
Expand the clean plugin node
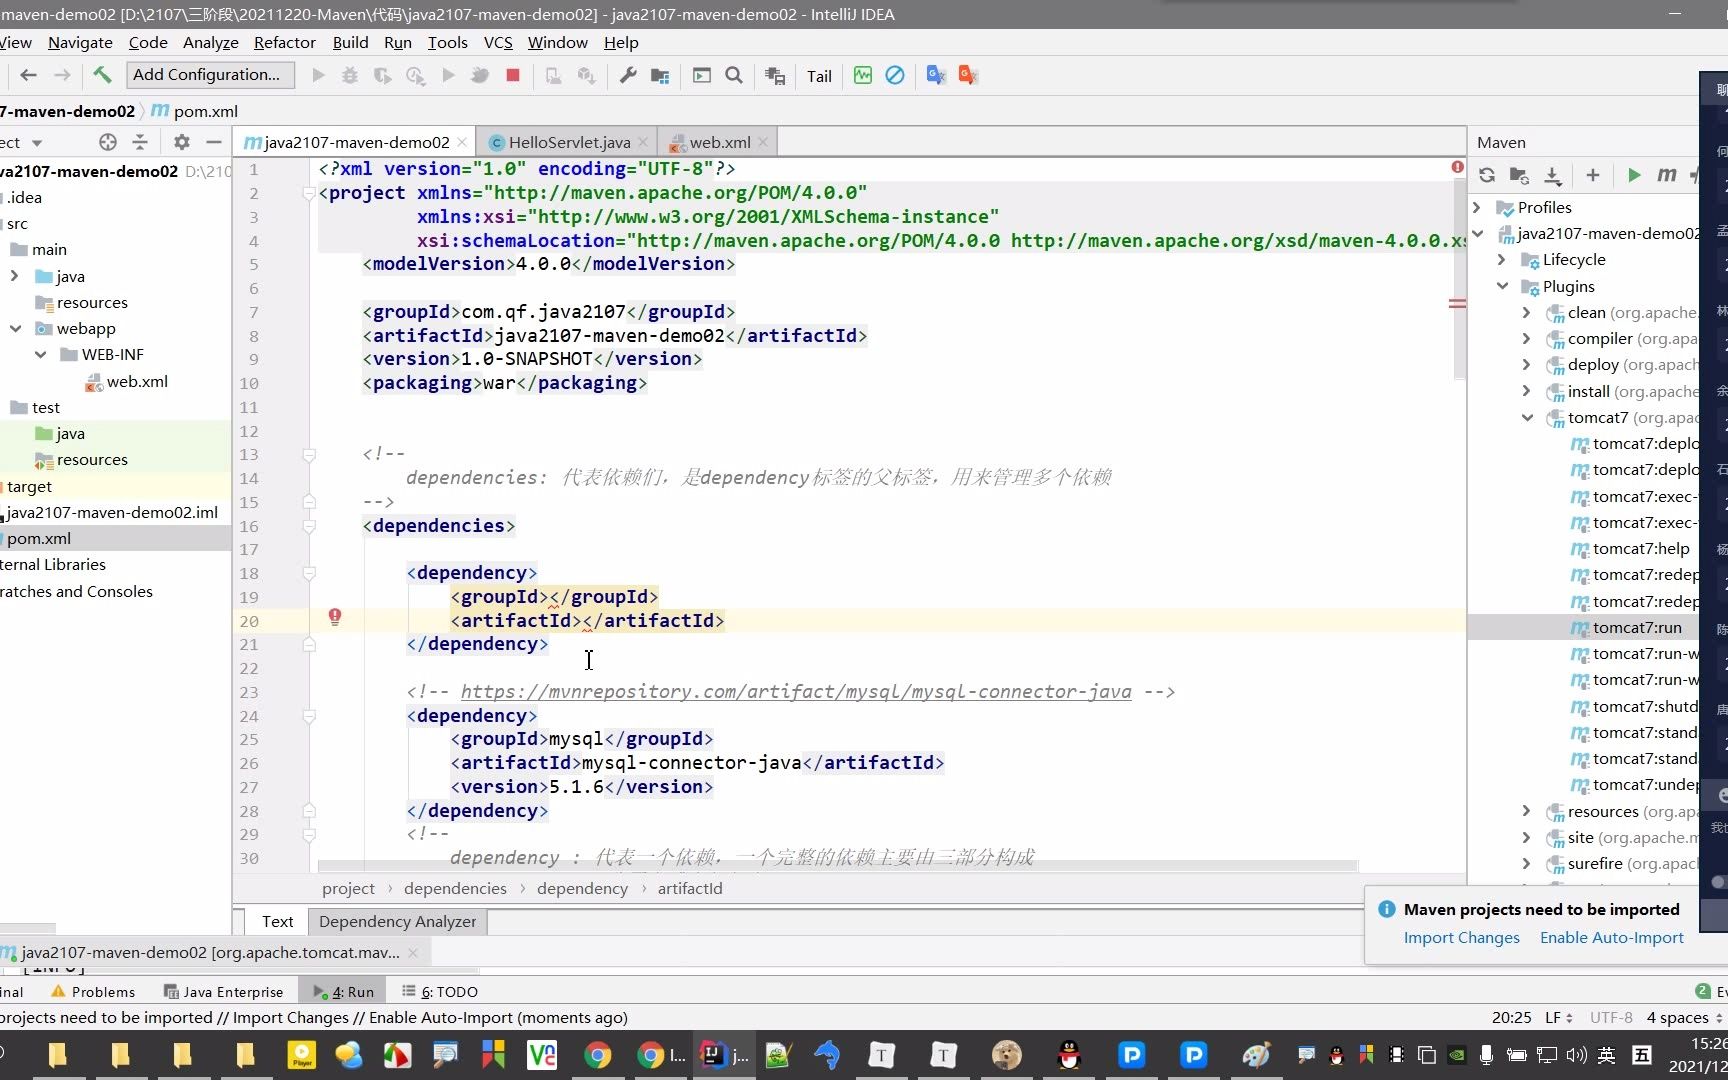[x=1527, y=312]
